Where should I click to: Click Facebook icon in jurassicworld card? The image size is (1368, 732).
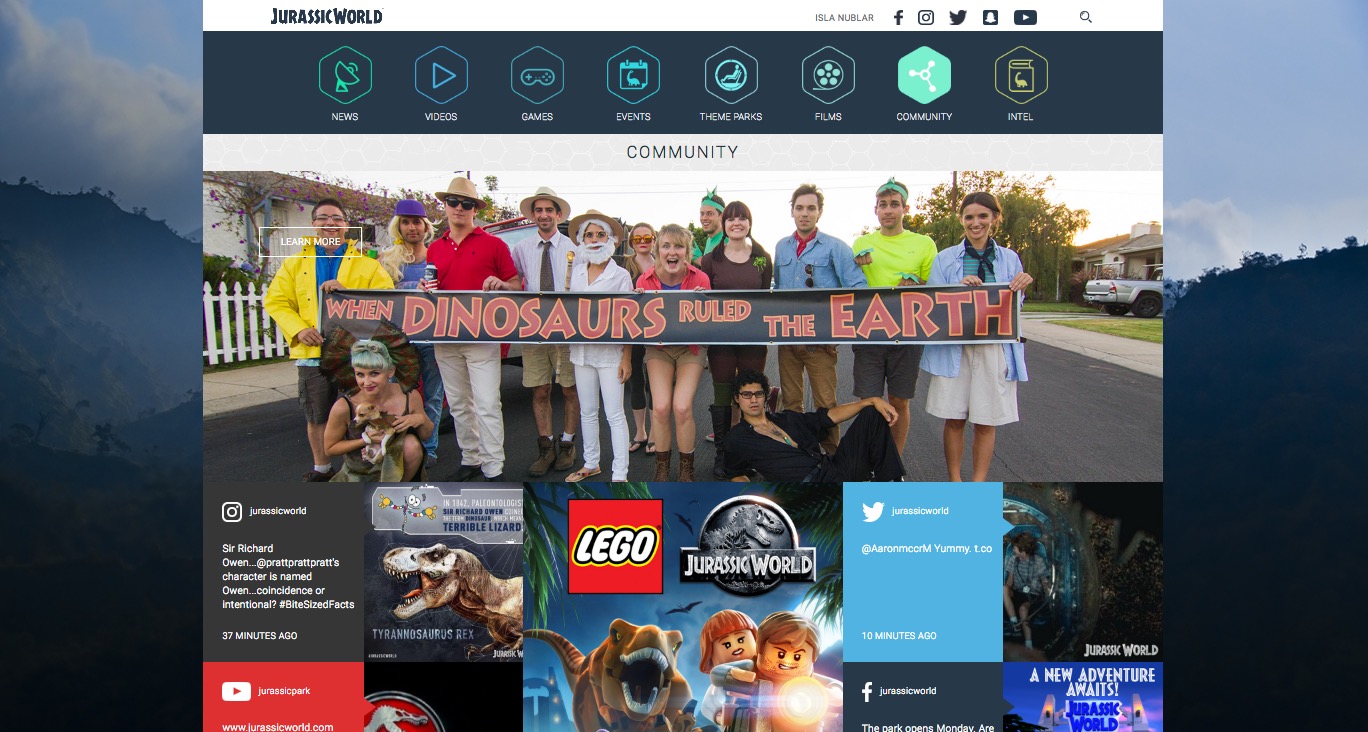click(867, 691)
